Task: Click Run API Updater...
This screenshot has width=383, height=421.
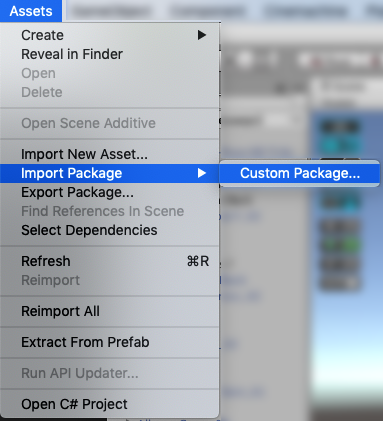Action: click(110, 373)
